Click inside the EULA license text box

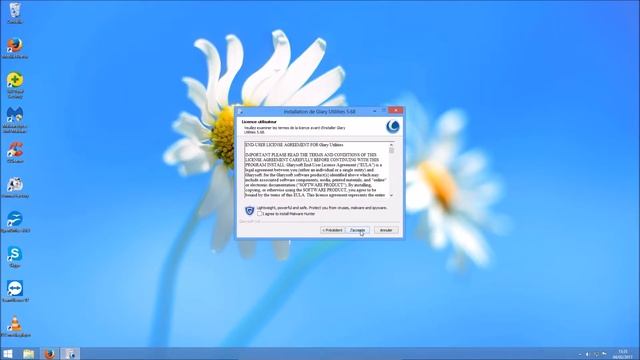tap(316, 170)
